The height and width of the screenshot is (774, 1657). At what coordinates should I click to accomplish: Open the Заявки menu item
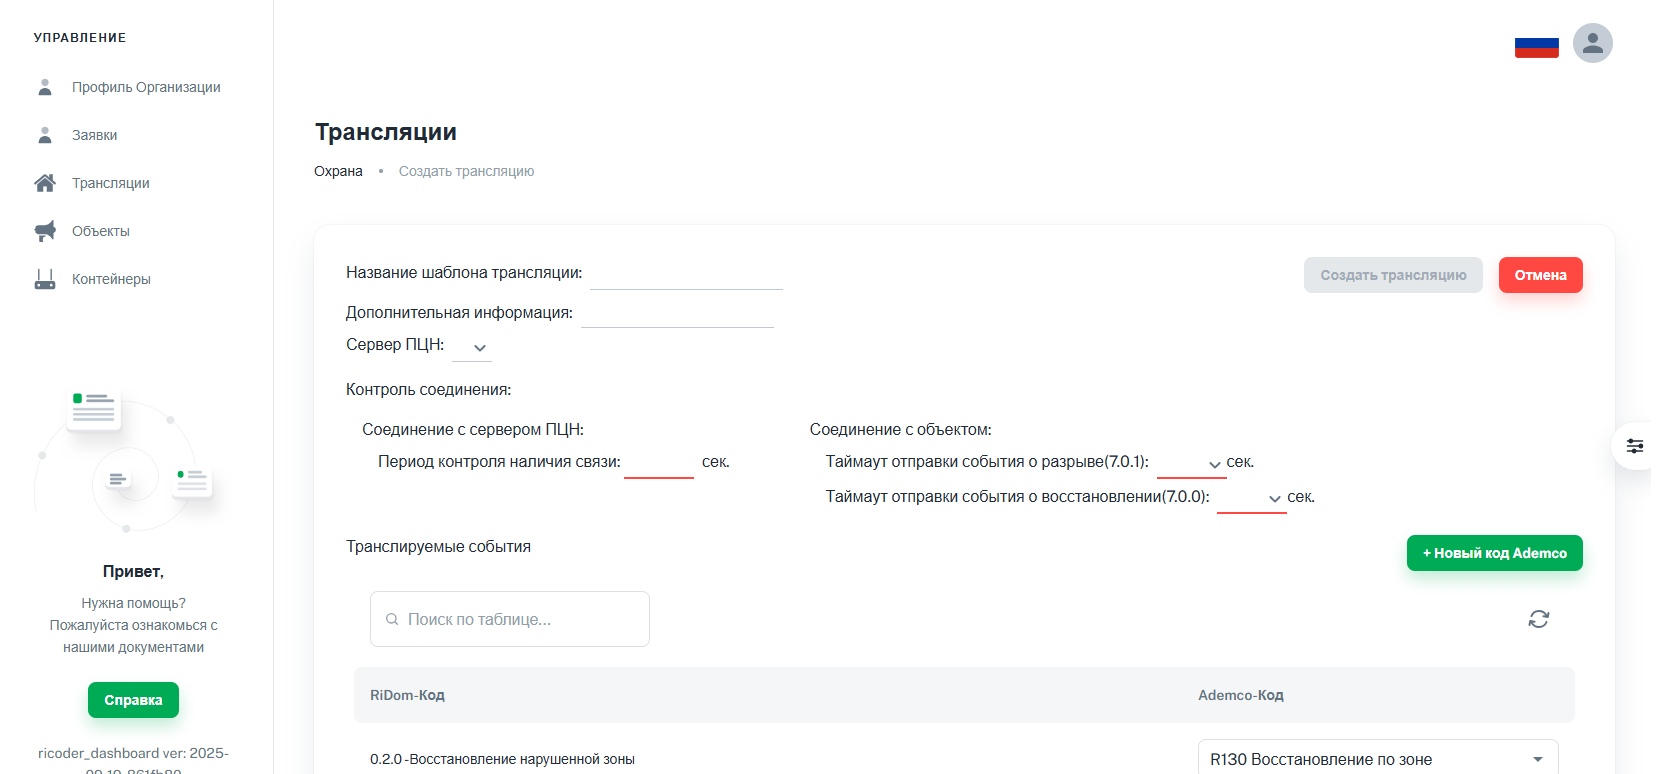click(94, 135)
